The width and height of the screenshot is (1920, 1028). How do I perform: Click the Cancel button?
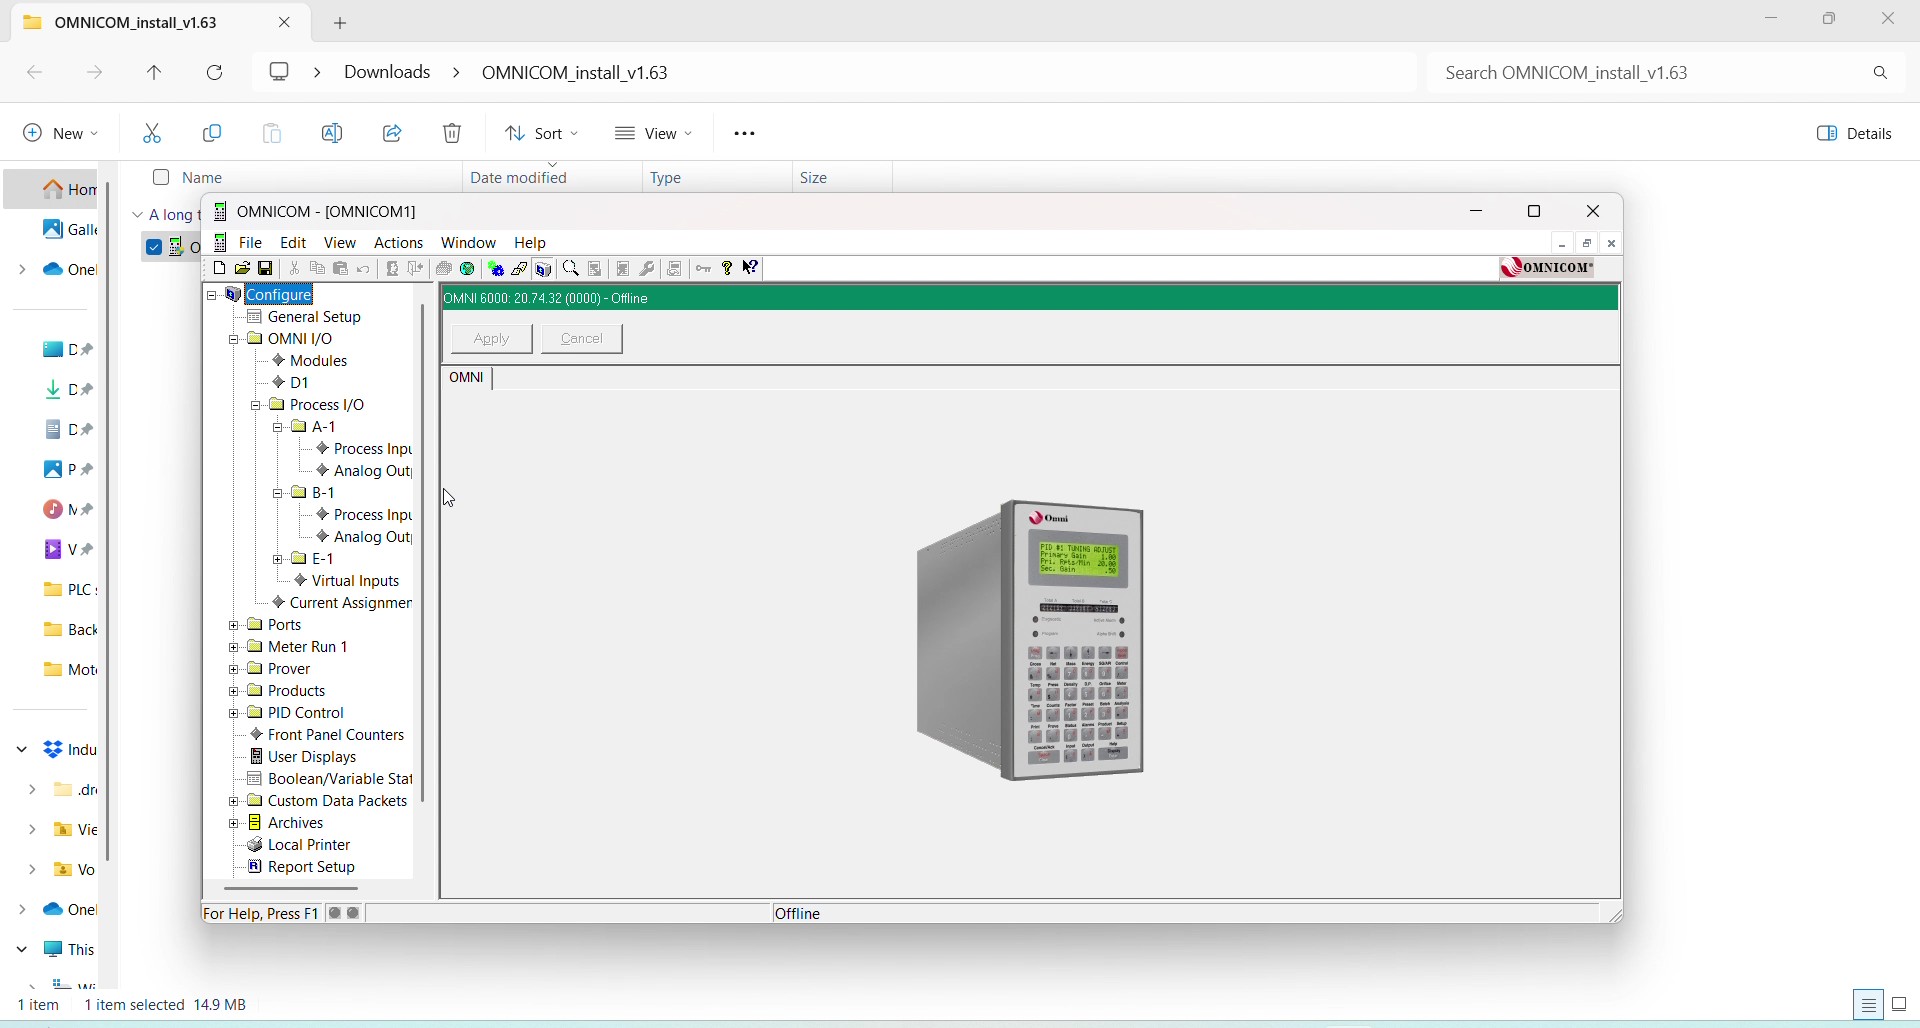[583, 340]
